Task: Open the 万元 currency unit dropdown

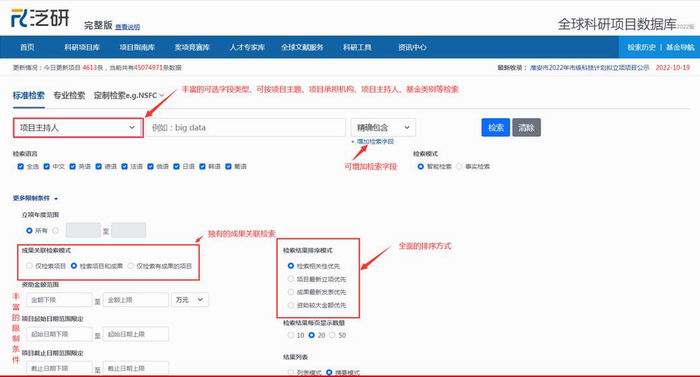Action: [x=189, y=300]
